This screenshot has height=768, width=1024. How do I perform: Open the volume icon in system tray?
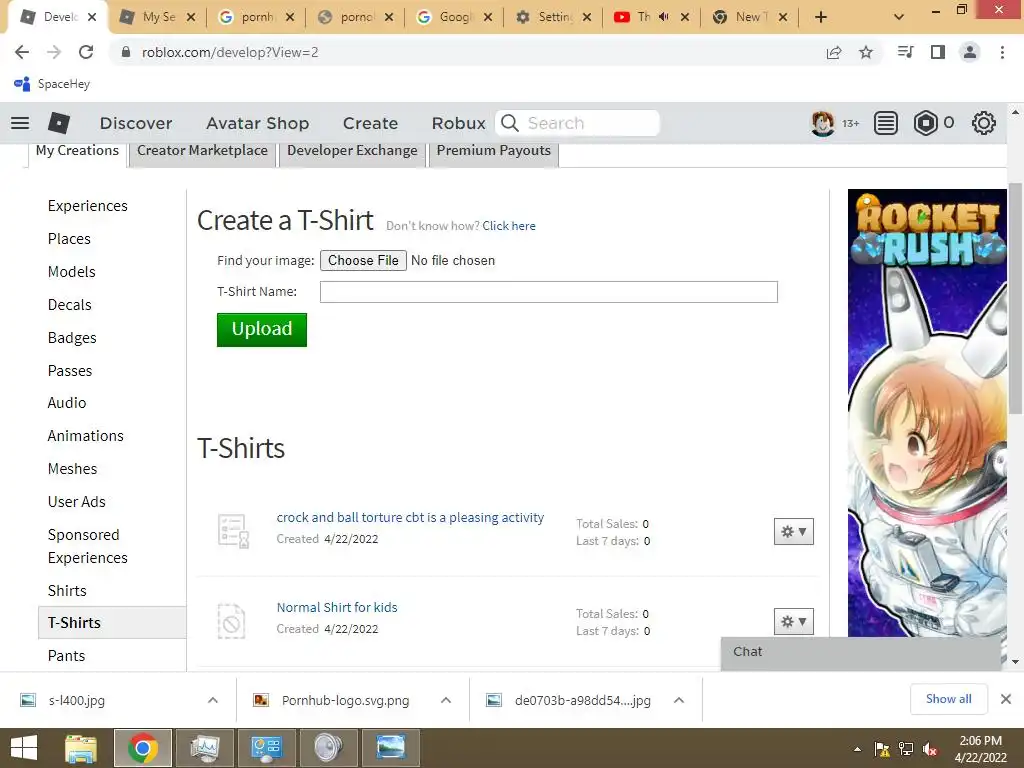pos(930,749)
